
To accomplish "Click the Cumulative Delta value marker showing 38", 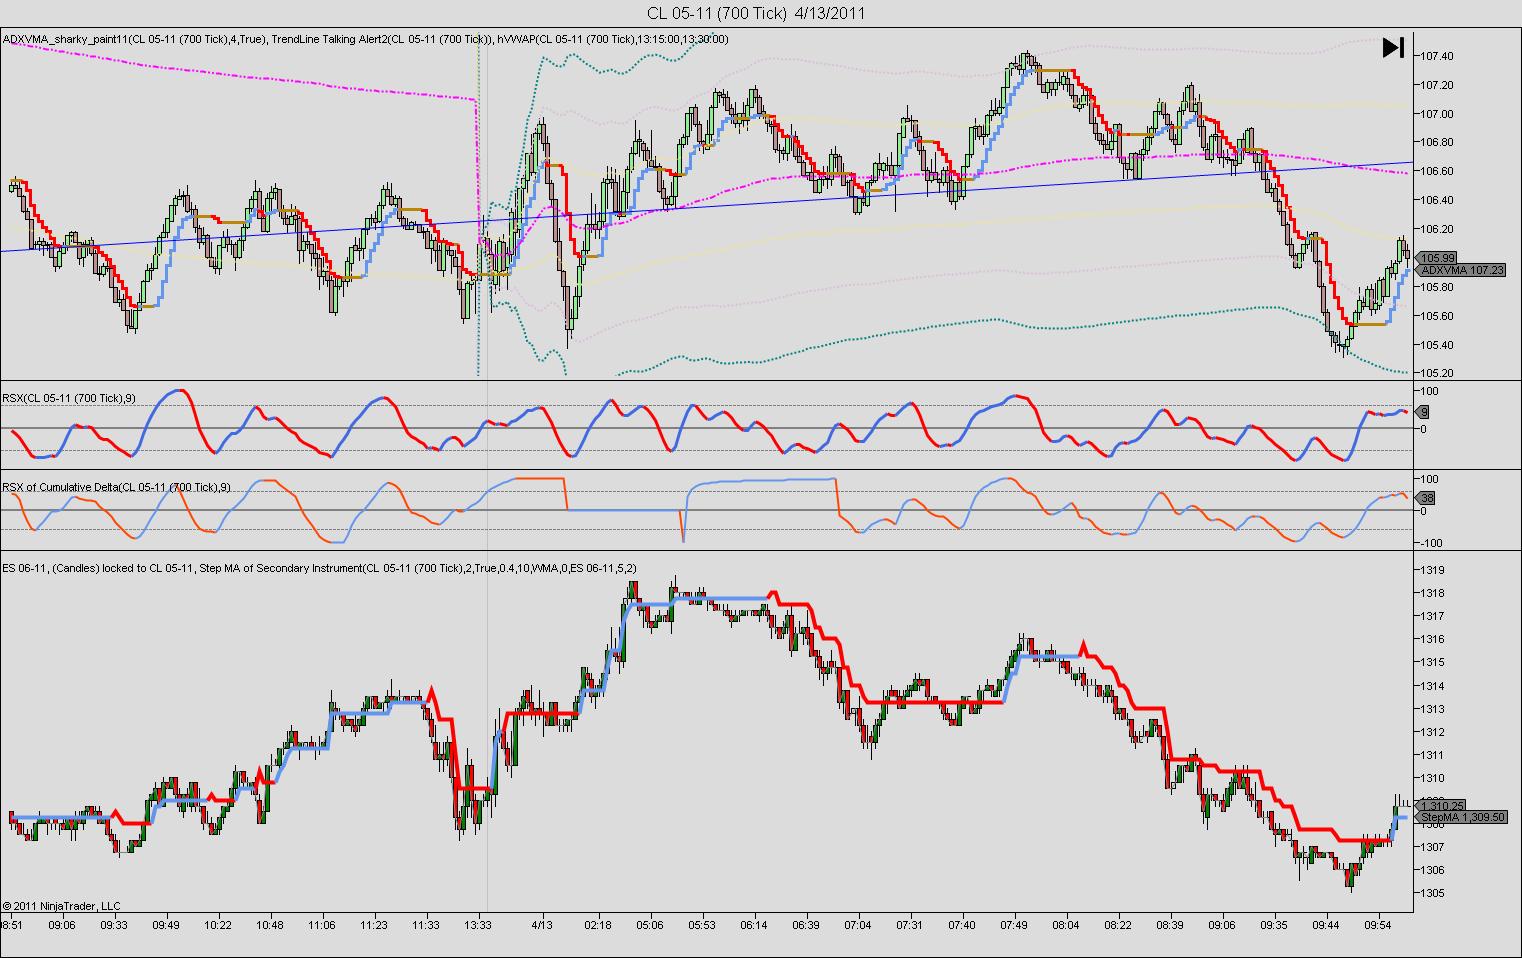I will pos(1427,497).
